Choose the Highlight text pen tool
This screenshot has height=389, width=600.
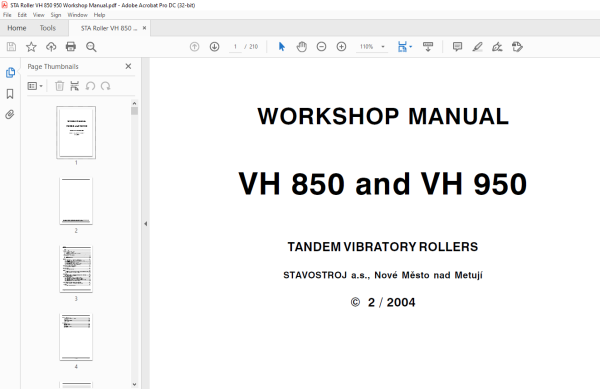click(477, 47)
